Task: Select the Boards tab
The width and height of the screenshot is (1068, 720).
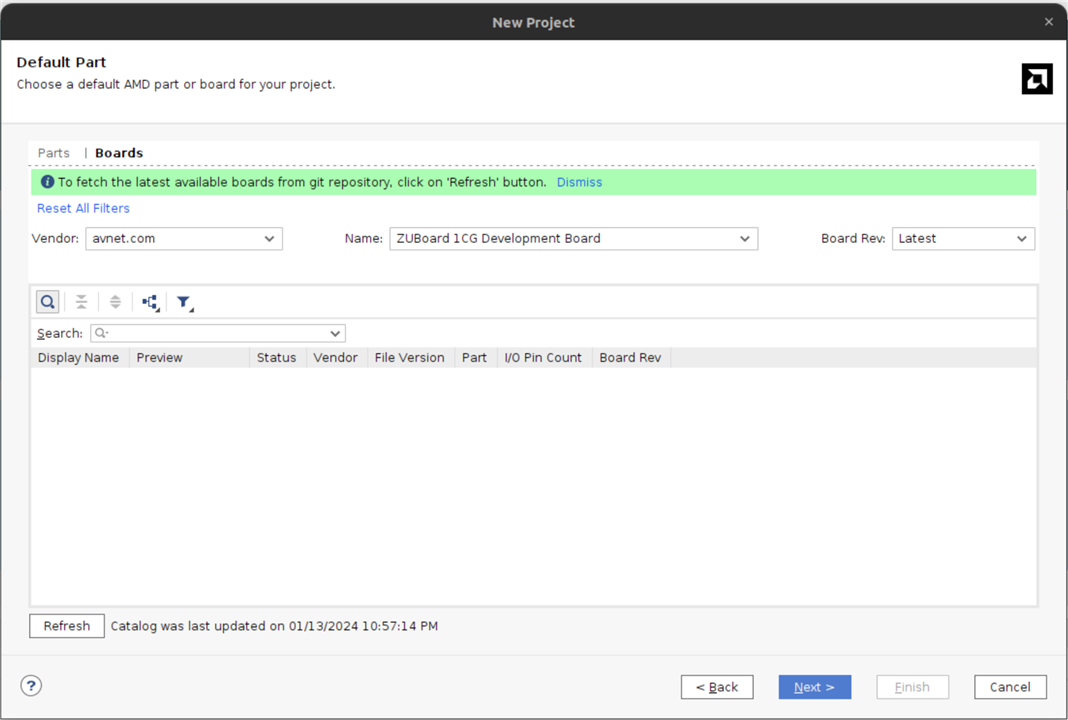Action: (x=119, y=153)
